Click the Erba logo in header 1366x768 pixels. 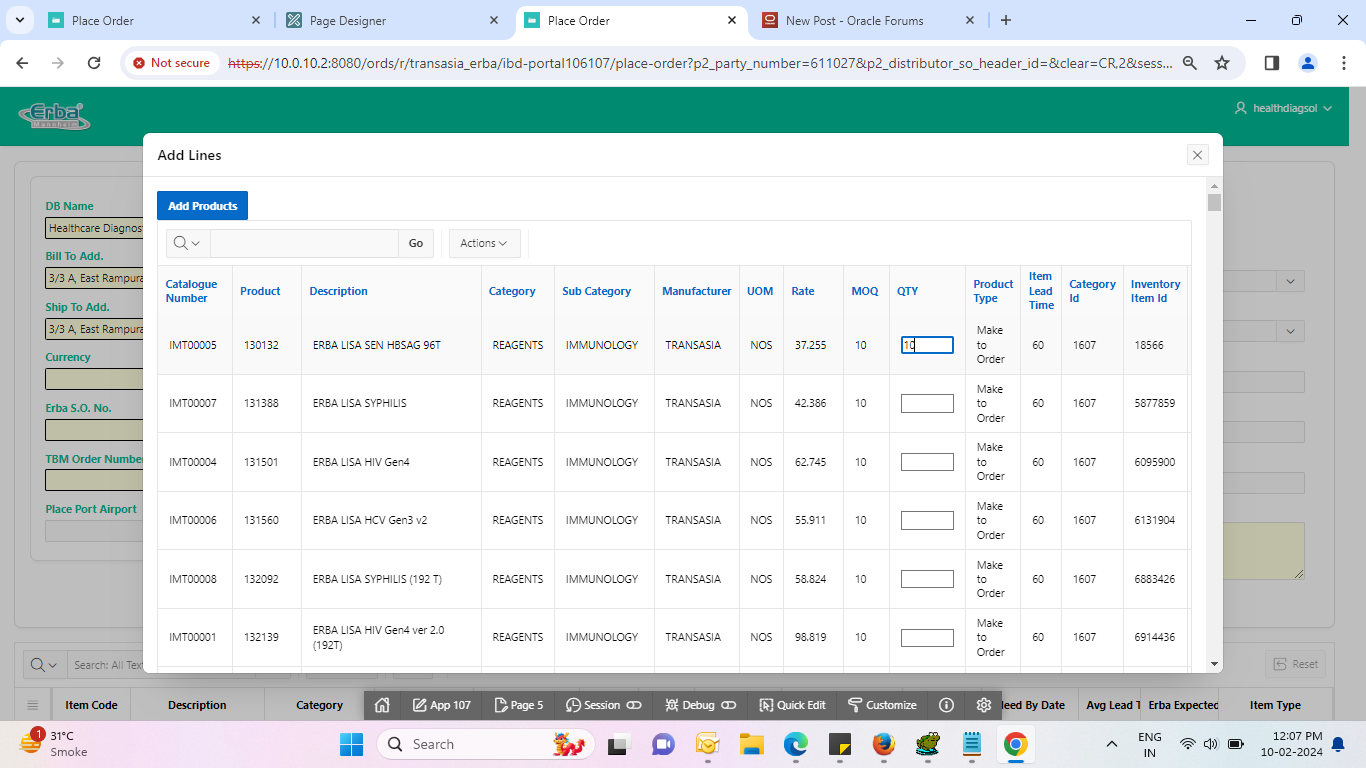coord(54,115)
